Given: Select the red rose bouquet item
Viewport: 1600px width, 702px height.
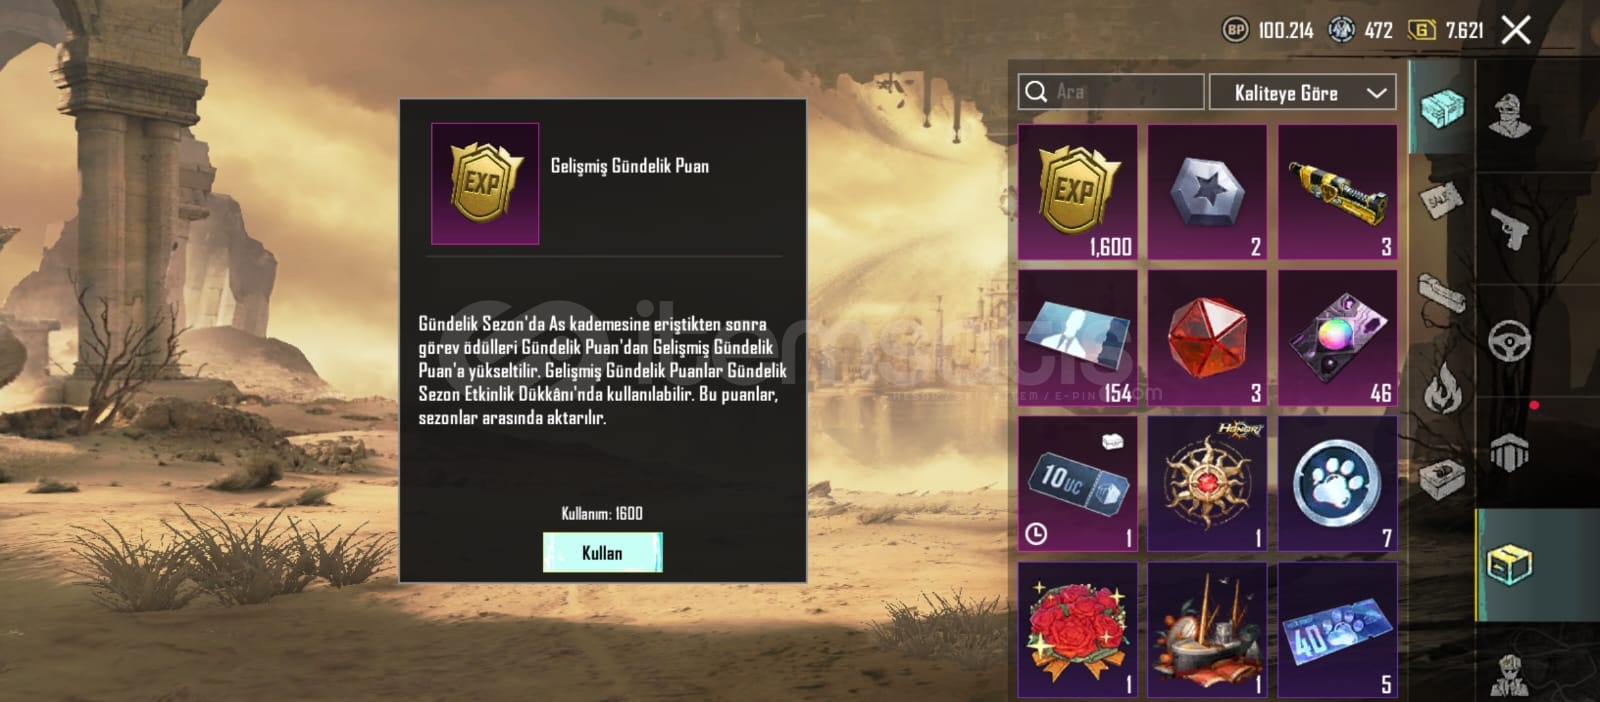Looking at the screenshot, I should click(1077, 630).
